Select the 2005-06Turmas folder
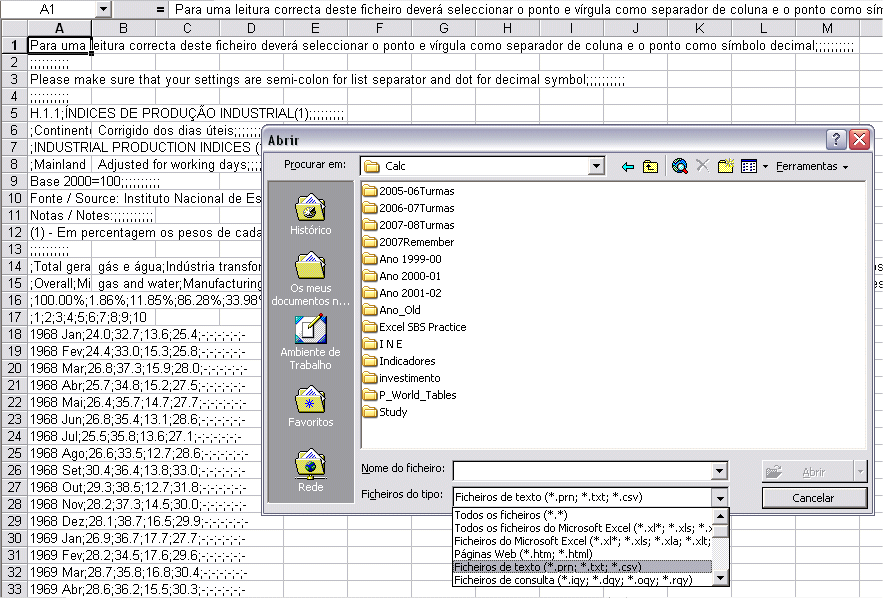This screenshot has height=598, width=883. 409,191
